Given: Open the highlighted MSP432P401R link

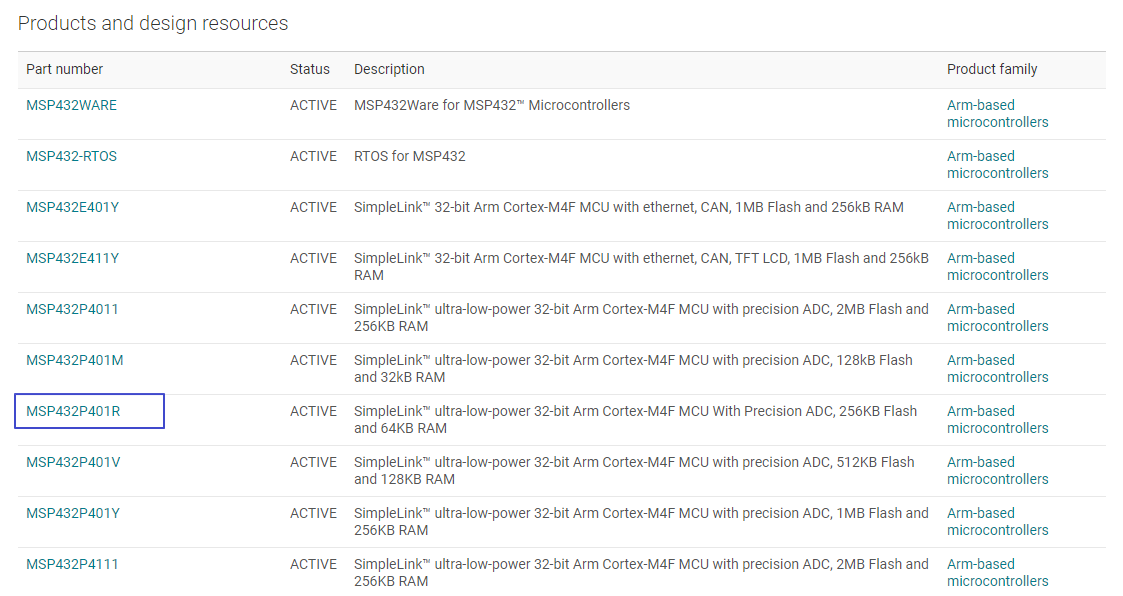Looking at the screenshot, I should (x=73, y=411).
